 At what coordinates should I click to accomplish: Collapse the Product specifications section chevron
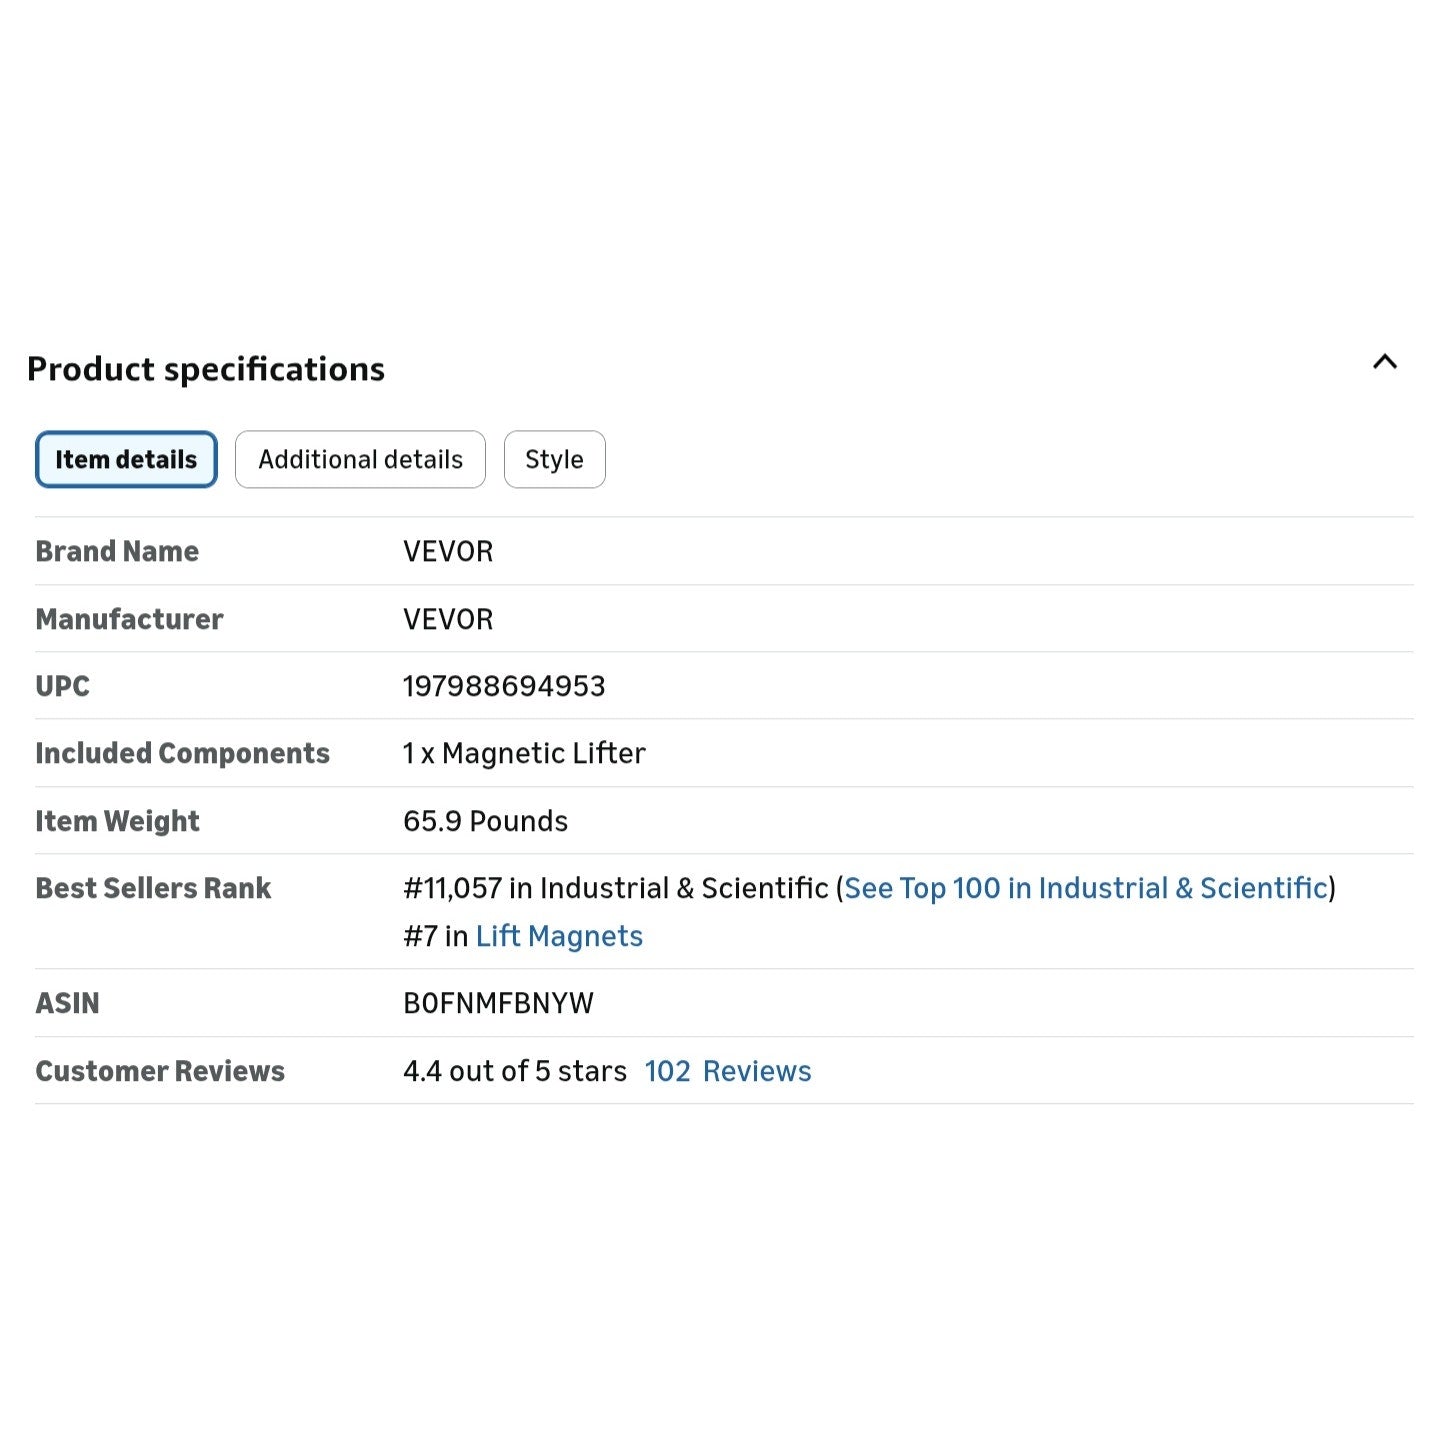(x=1384, y=362)
